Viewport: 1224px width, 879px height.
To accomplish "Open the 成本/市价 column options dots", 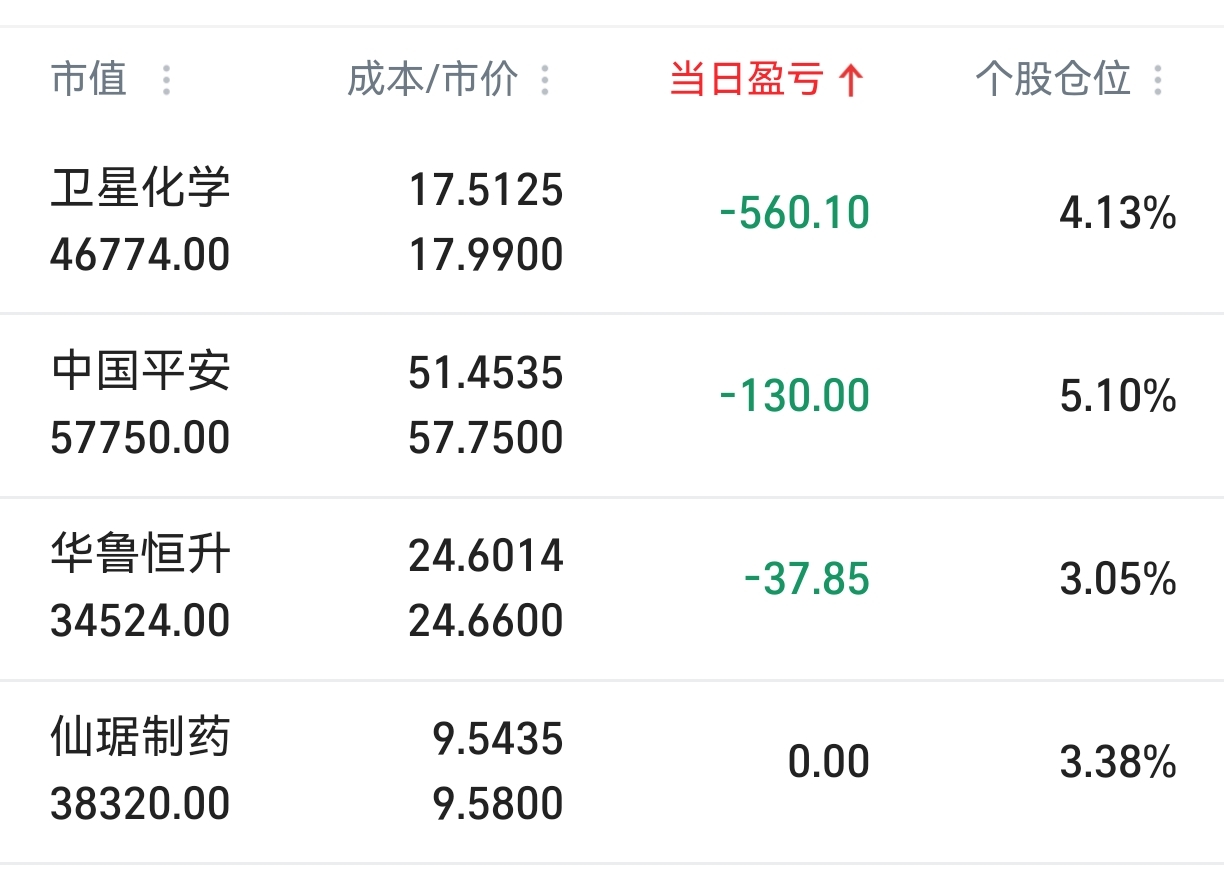I will pyautogui.click(x=545, y=80).
